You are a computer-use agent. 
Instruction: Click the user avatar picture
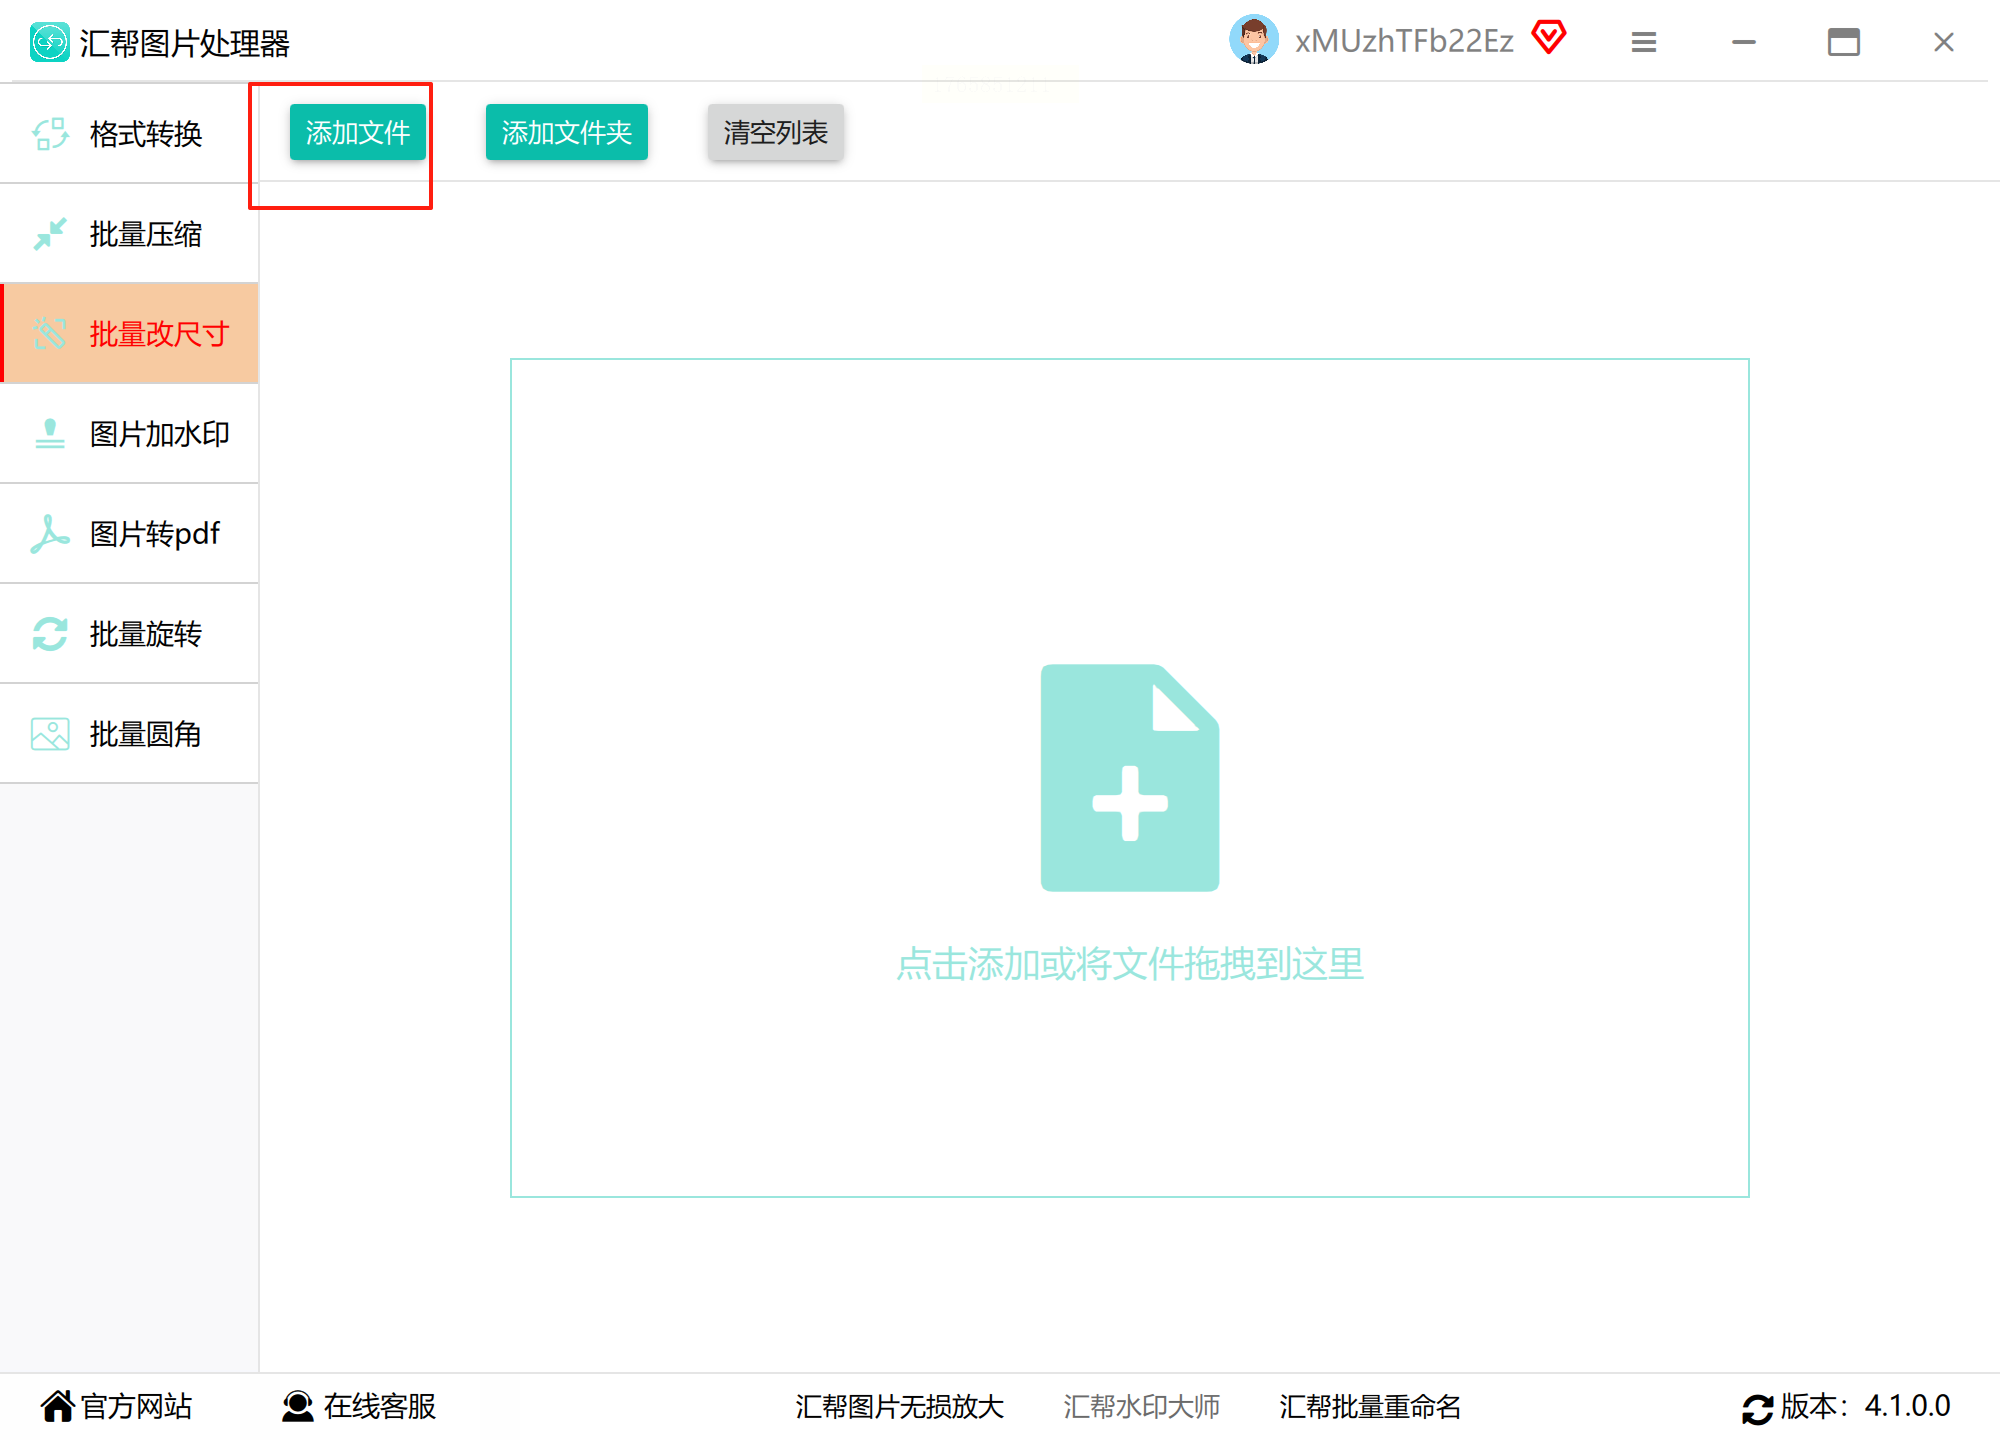tap(1253, 41)
